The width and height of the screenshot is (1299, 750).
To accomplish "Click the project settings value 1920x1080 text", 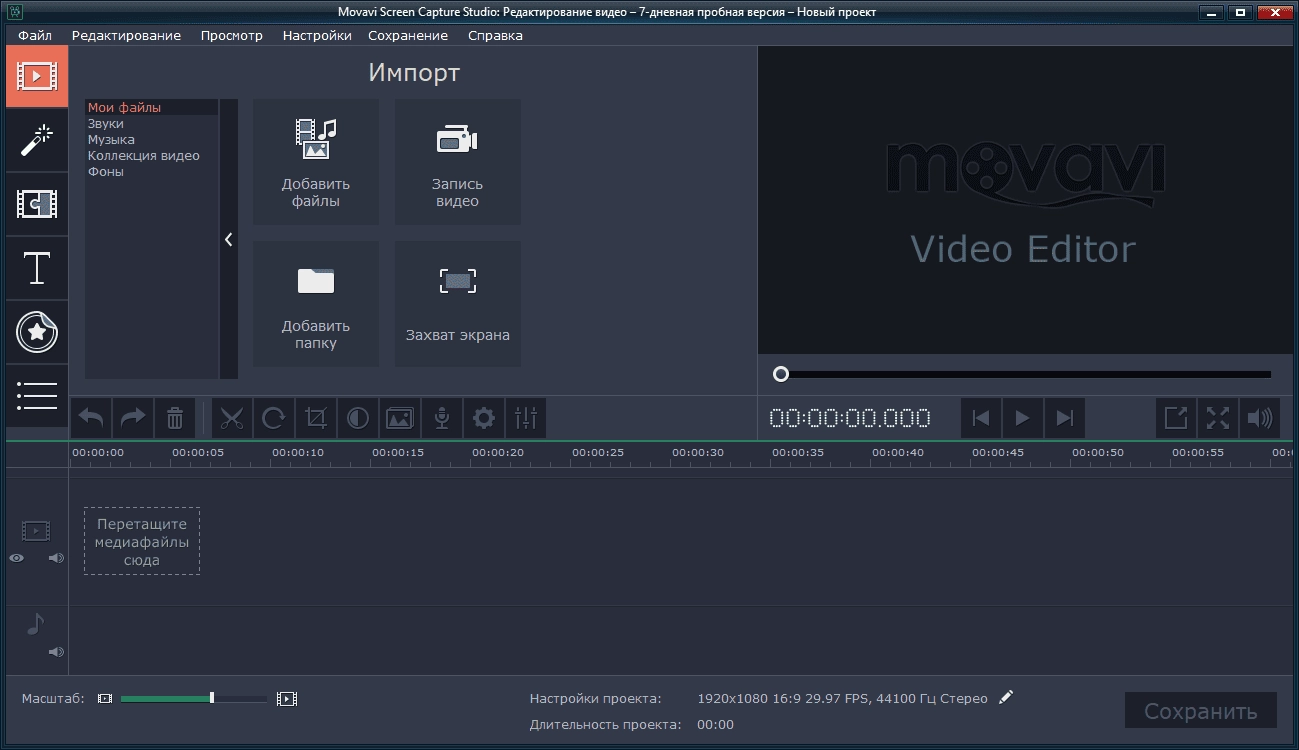I will (842, 698).
